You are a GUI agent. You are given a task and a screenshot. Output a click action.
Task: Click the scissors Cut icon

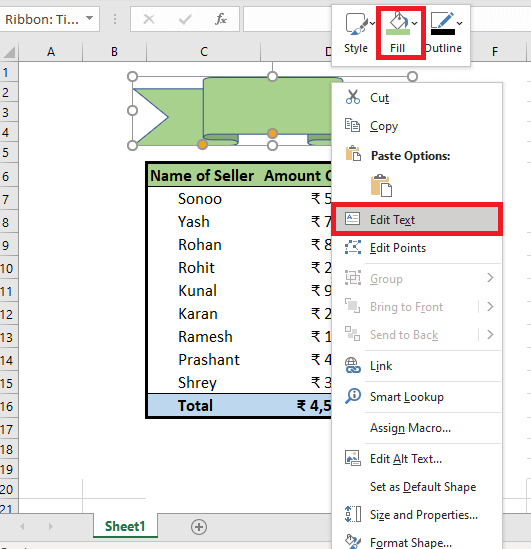(352, 97)
